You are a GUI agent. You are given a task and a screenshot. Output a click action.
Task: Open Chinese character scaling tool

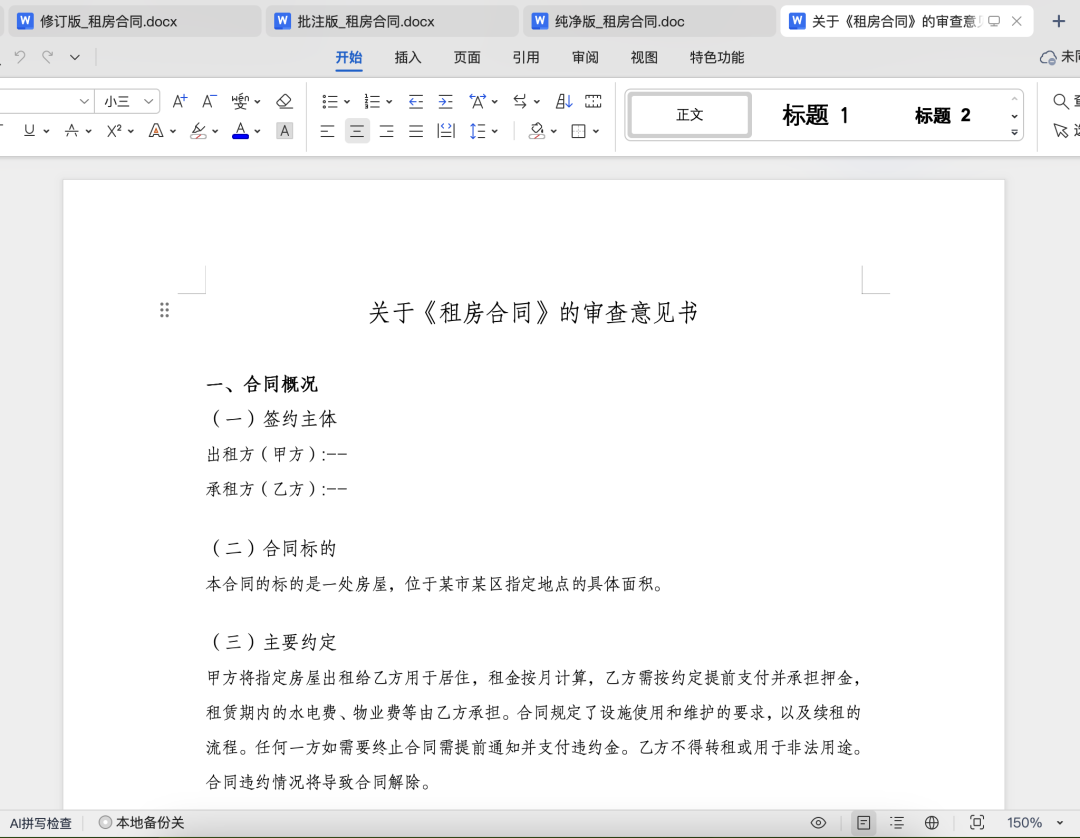[477, 102]
